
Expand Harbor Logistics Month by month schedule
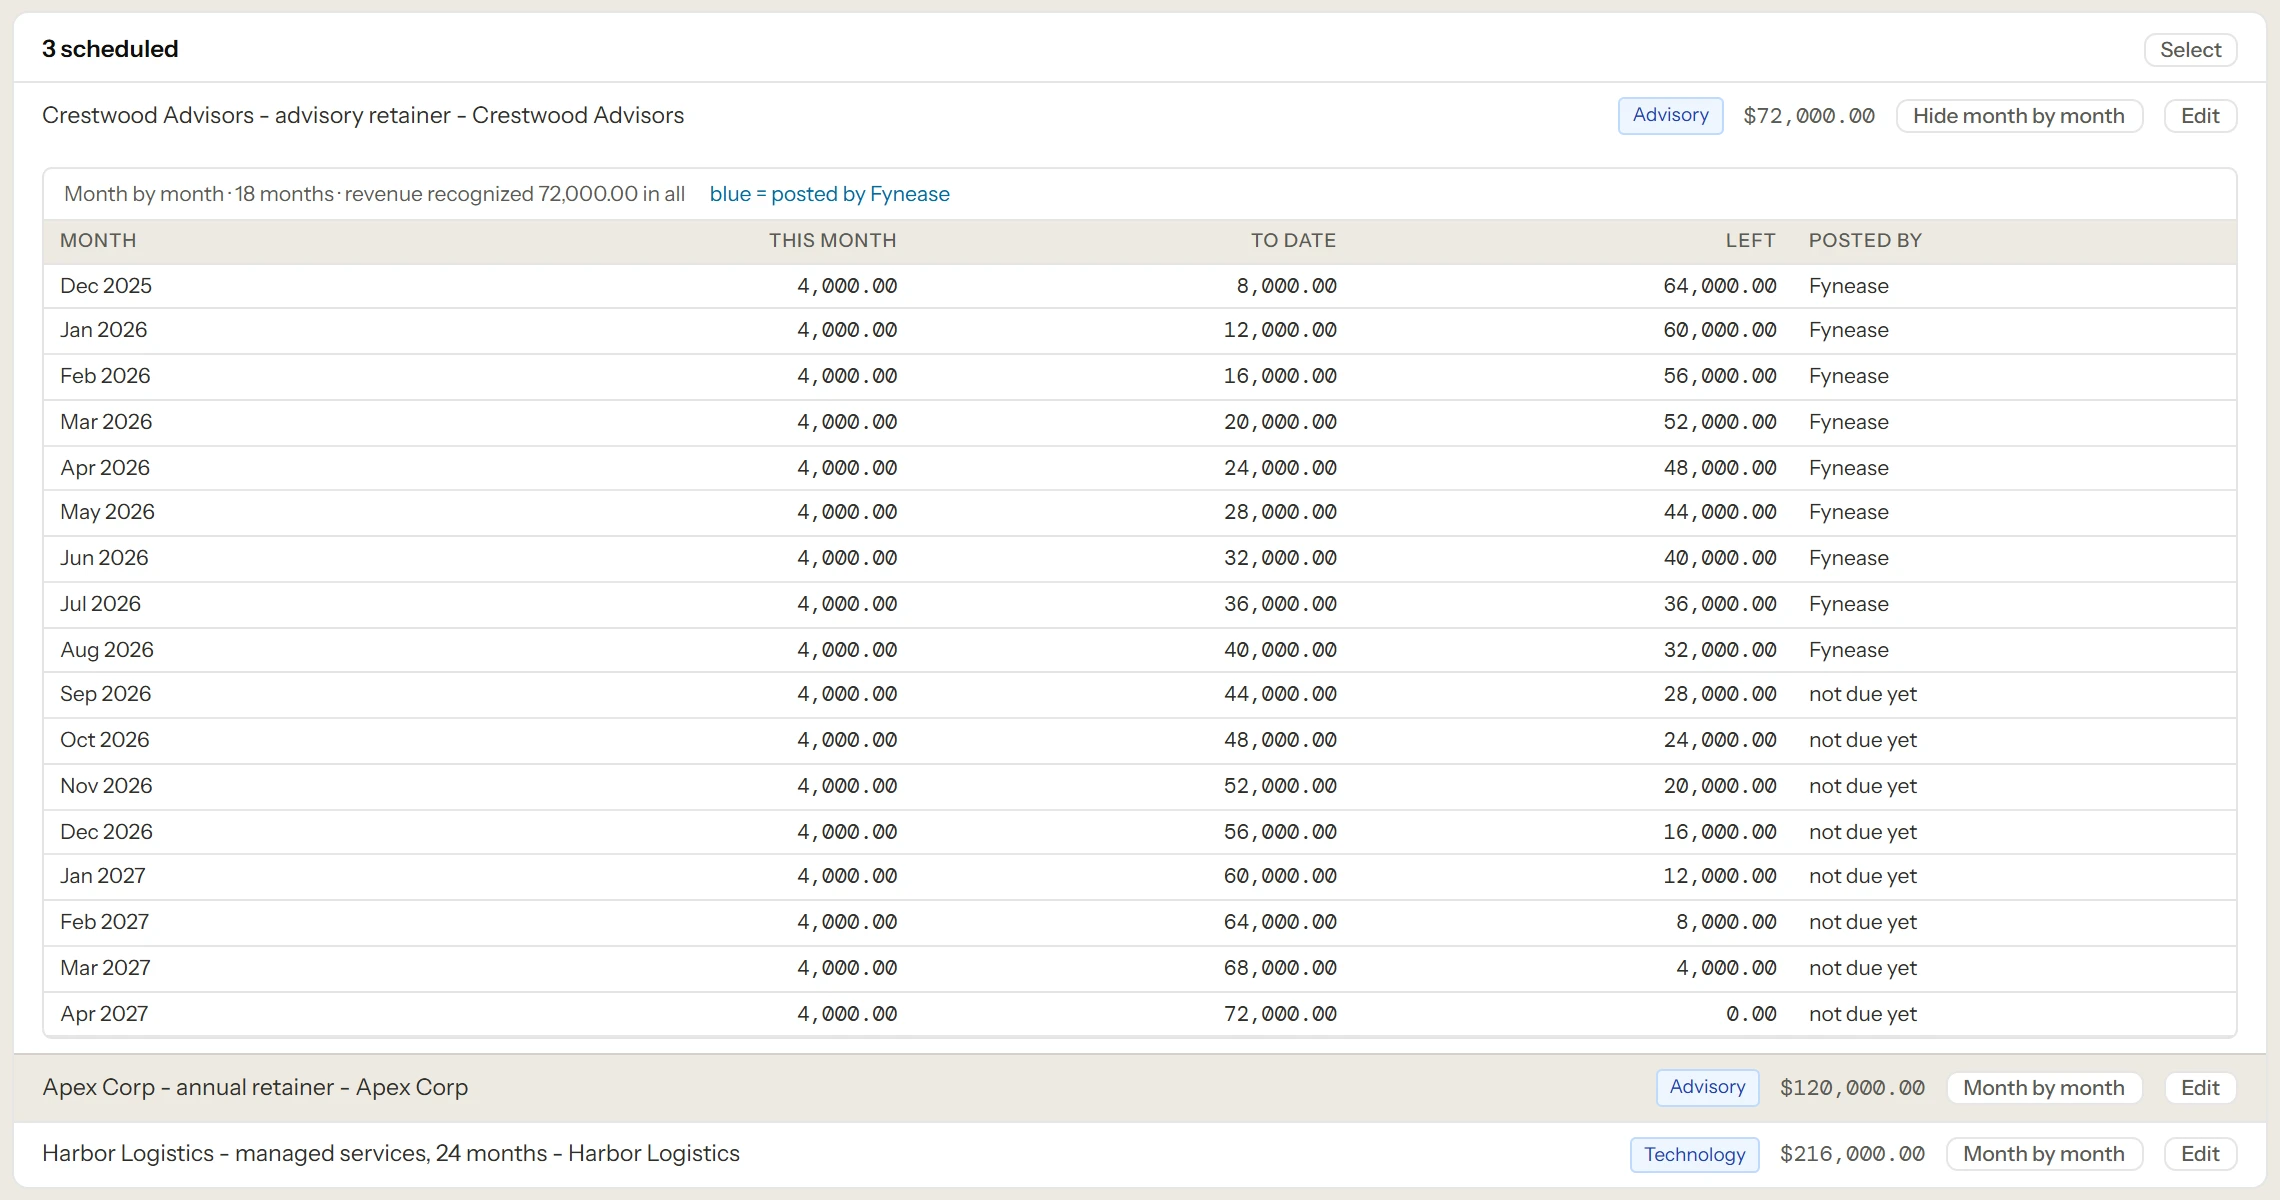[2043, 1154]
